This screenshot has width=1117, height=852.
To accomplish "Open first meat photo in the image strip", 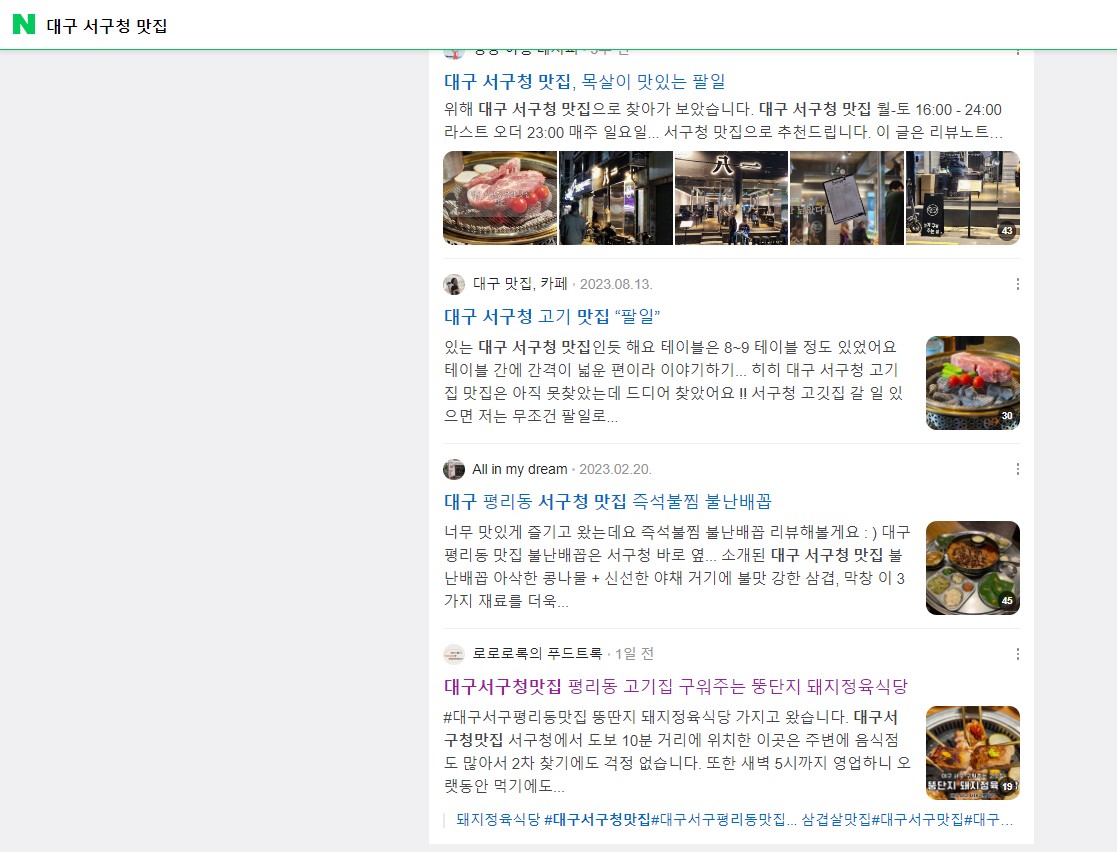I will coord(500,198).
